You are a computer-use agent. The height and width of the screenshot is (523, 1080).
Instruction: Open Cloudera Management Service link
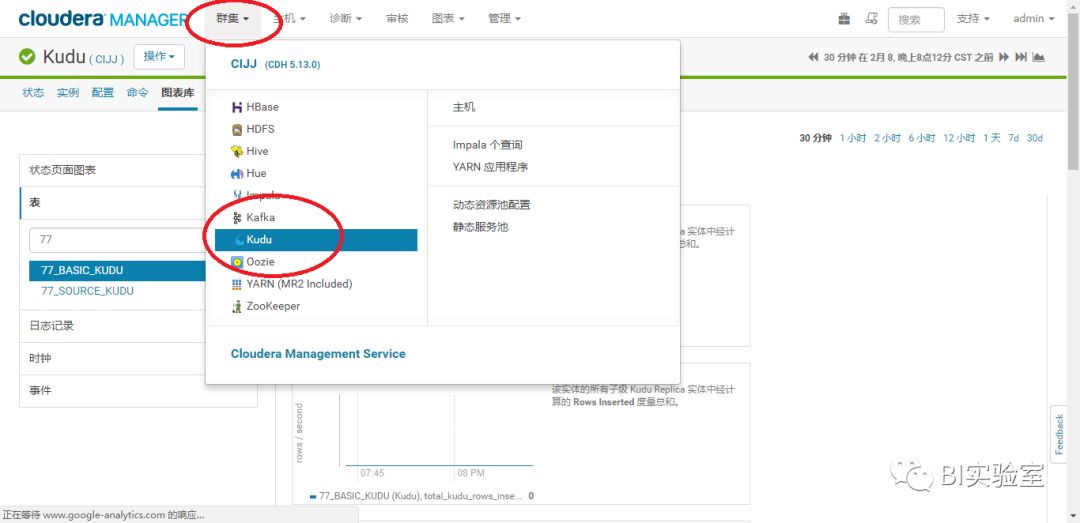pyautogui.click(x=318, y=354)
